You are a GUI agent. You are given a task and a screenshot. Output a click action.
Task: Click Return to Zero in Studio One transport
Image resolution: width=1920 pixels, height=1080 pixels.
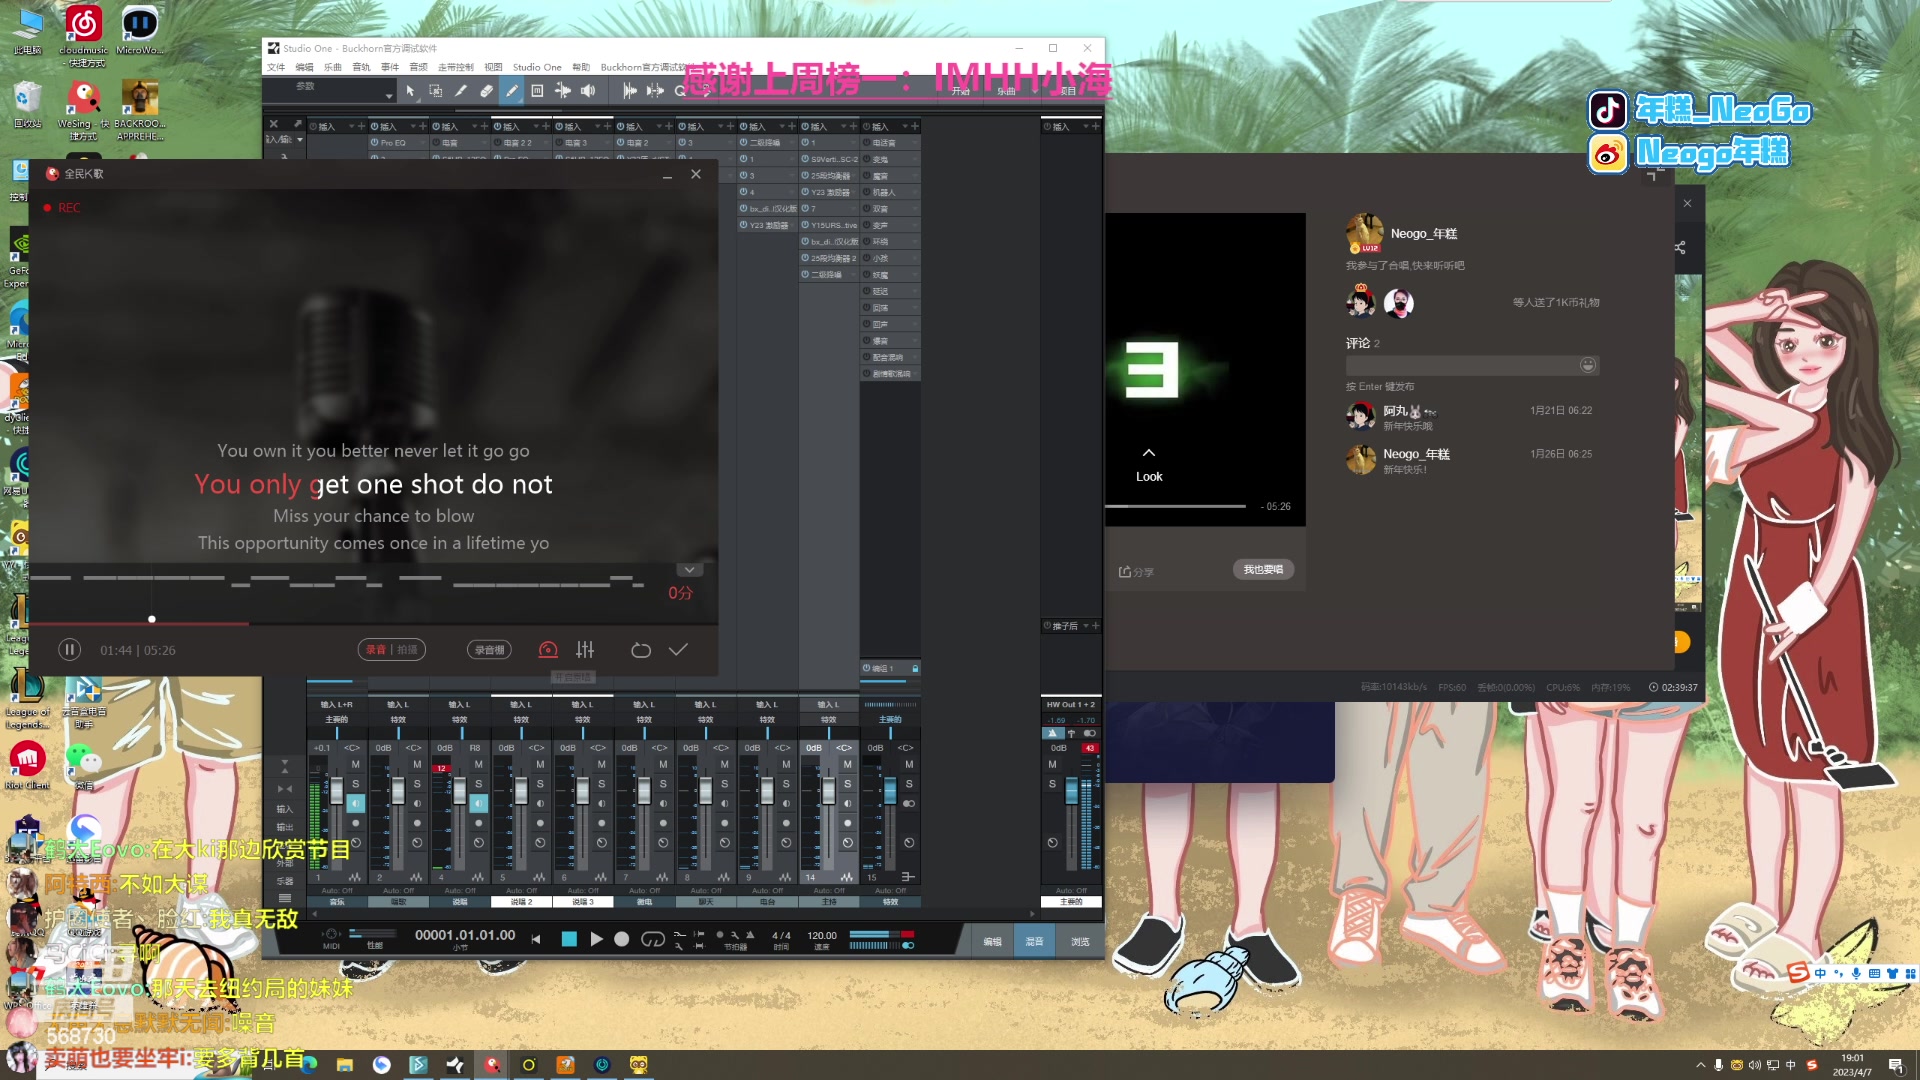click(x=536, y=939)
